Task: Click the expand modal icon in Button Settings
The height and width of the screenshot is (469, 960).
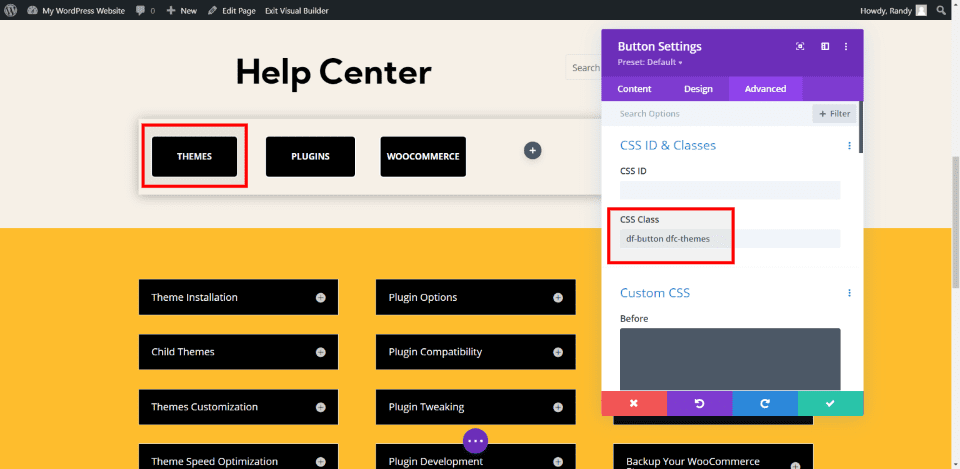Action: coord(800,46)
